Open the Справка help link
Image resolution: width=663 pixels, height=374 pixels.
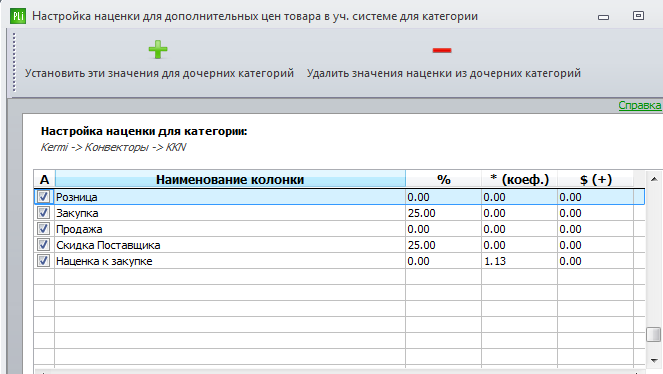point(639,105)
